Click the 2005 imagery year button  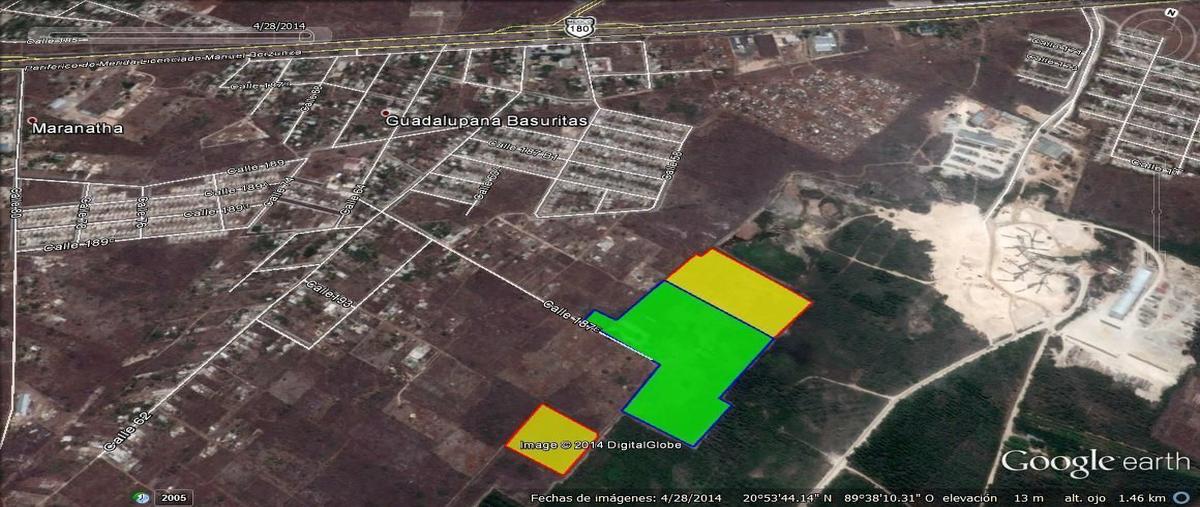pos(173,497)
